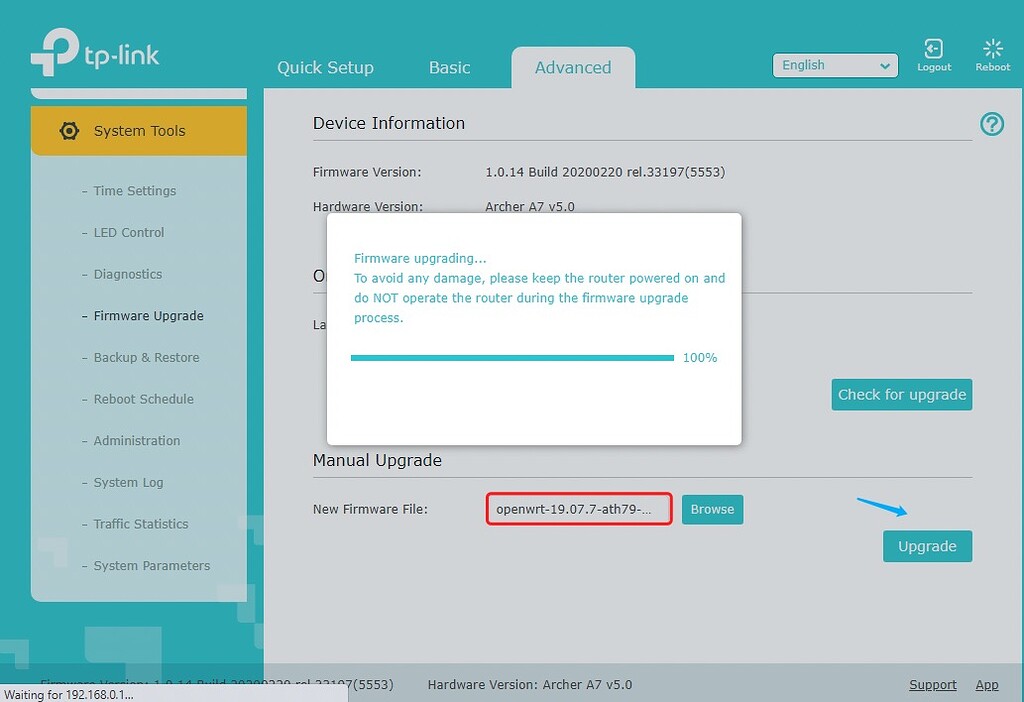The width and height of the screenshot is (1024, 702).
Task: Click the Manual Upgrade heading
Action: click(x=377, y=460)
